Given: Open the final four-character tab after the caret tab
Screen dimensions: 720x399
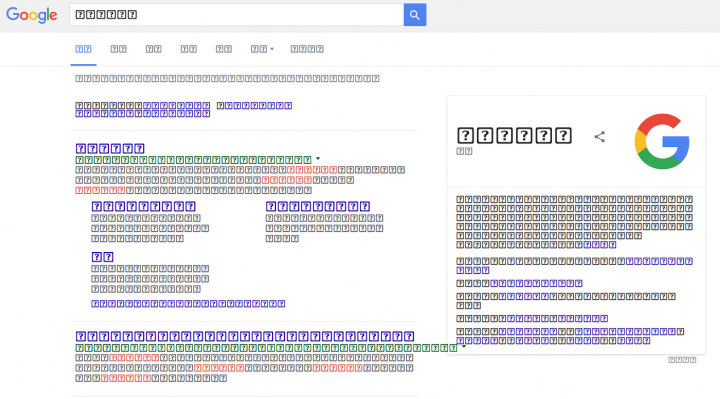Looking at the screenshot, I should 307,49.
